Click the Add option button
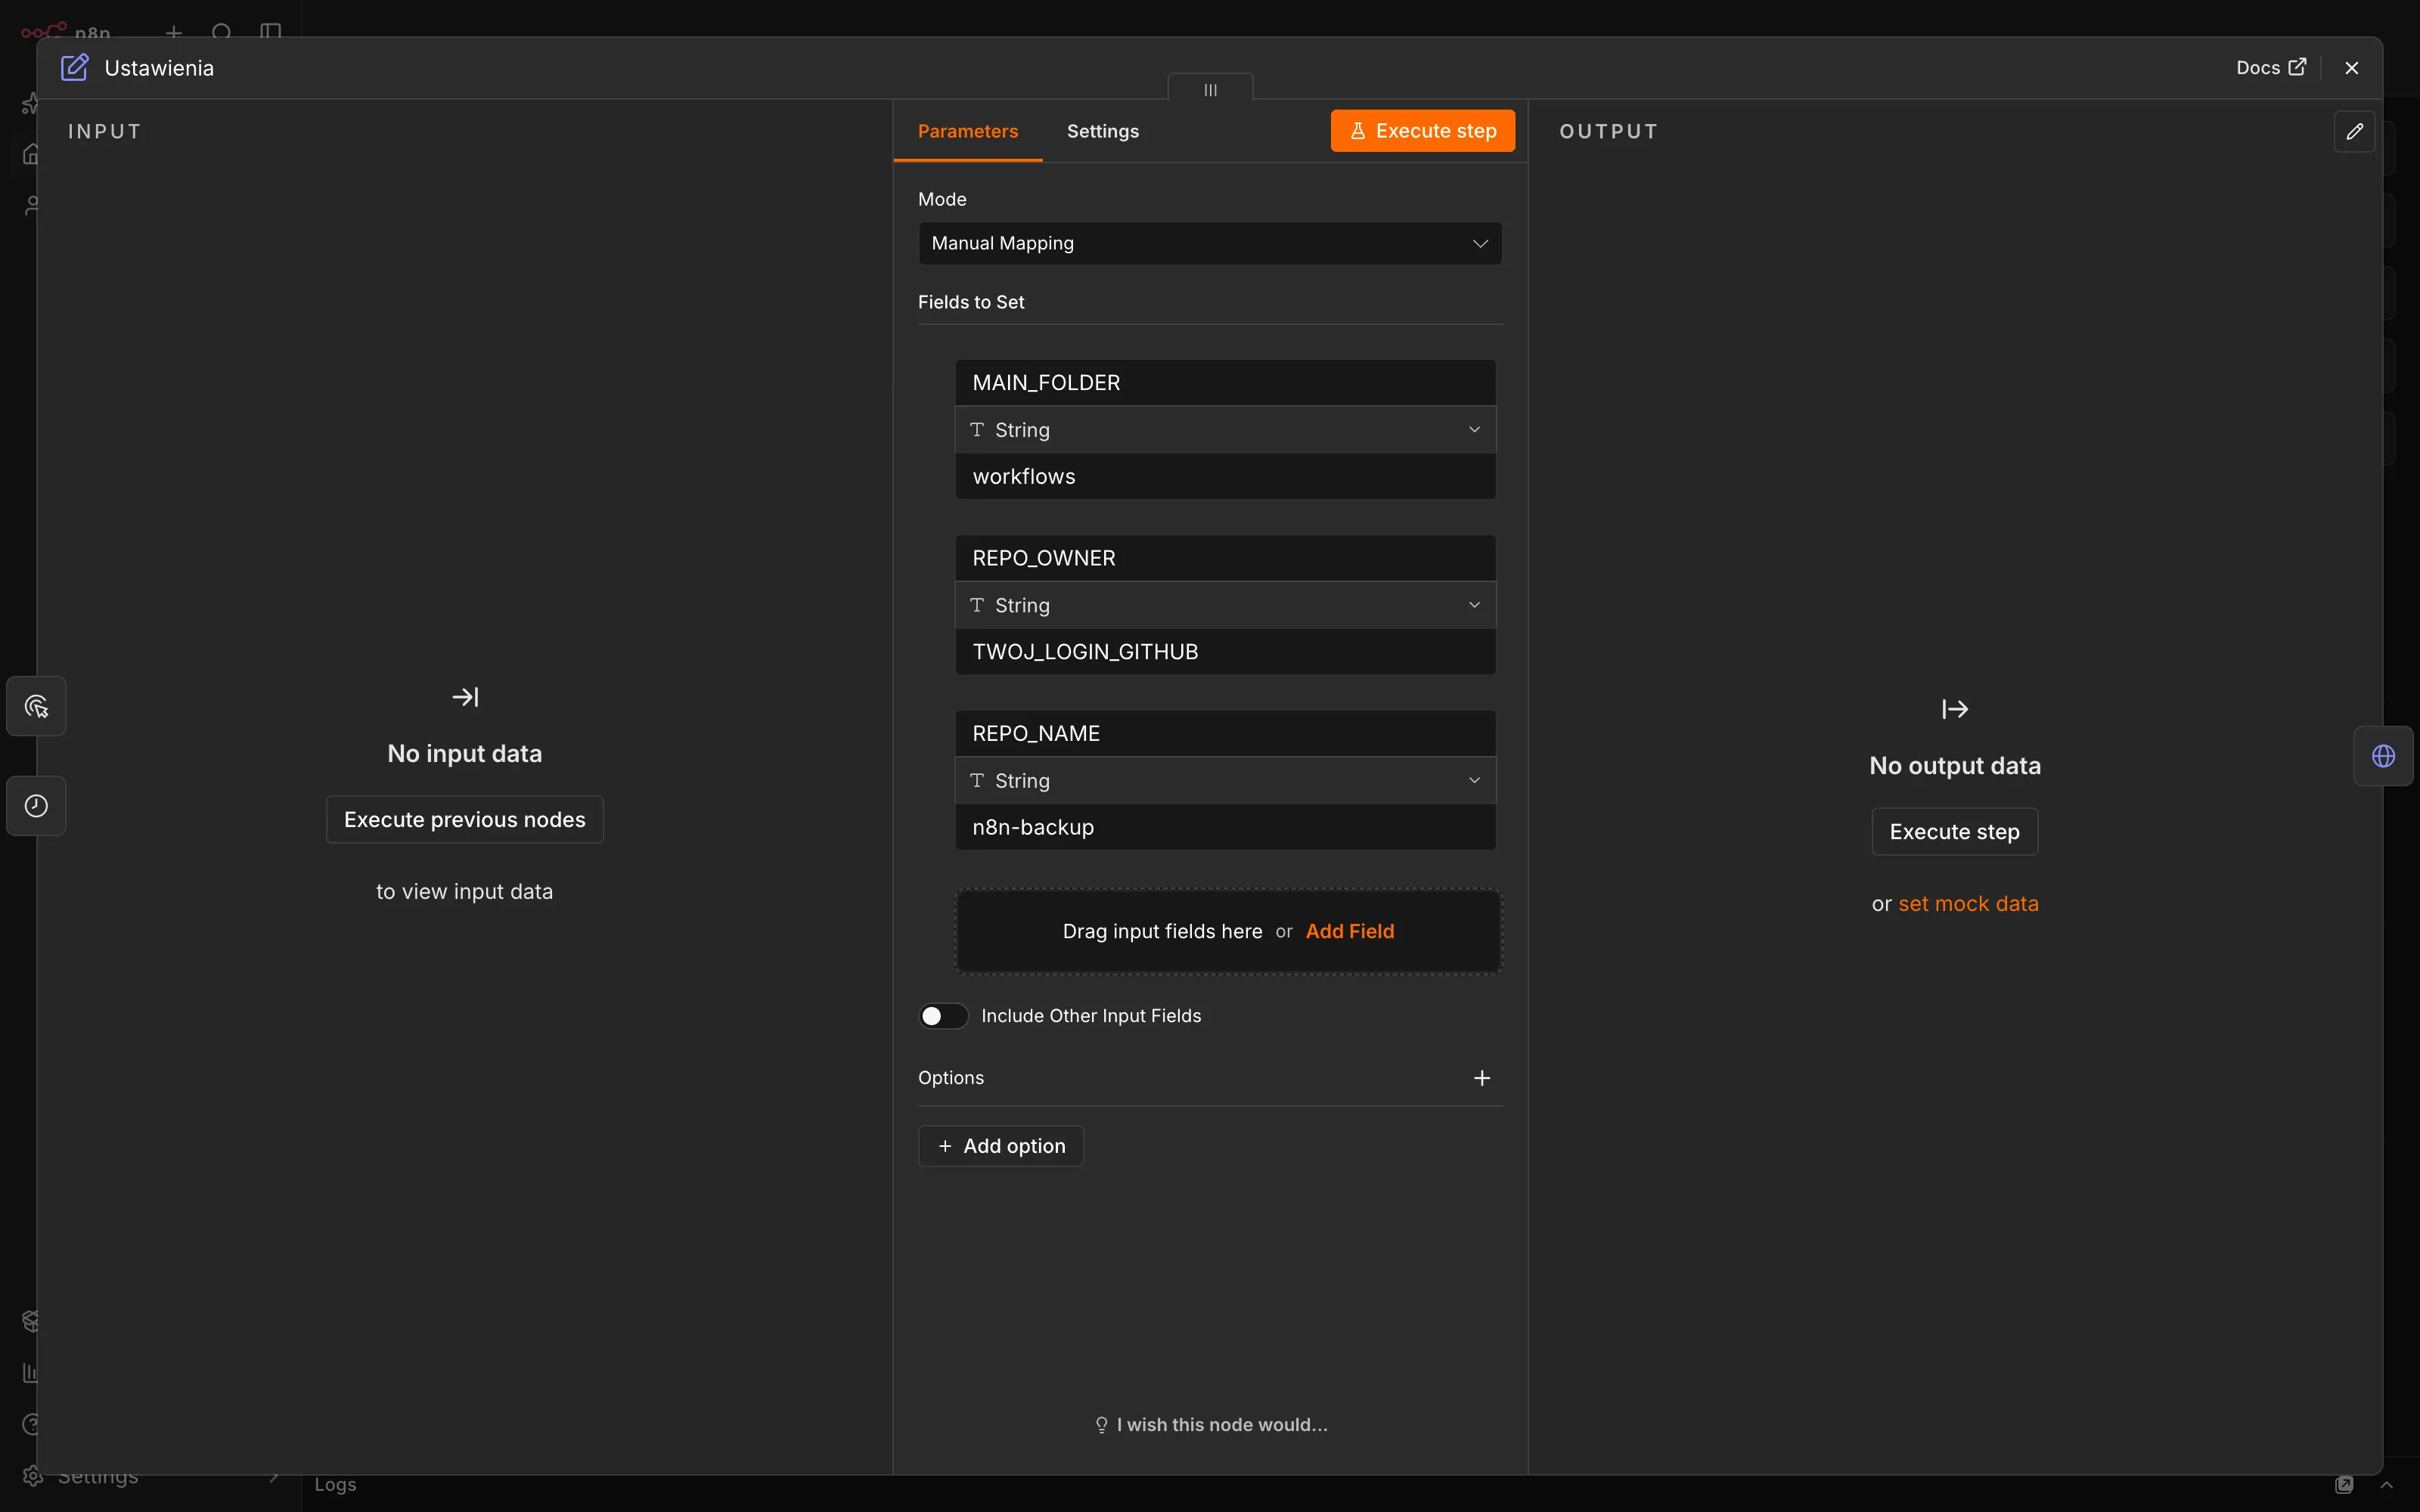The width and height of the screenshot is (2420, 1512). pos(1000,1146)
